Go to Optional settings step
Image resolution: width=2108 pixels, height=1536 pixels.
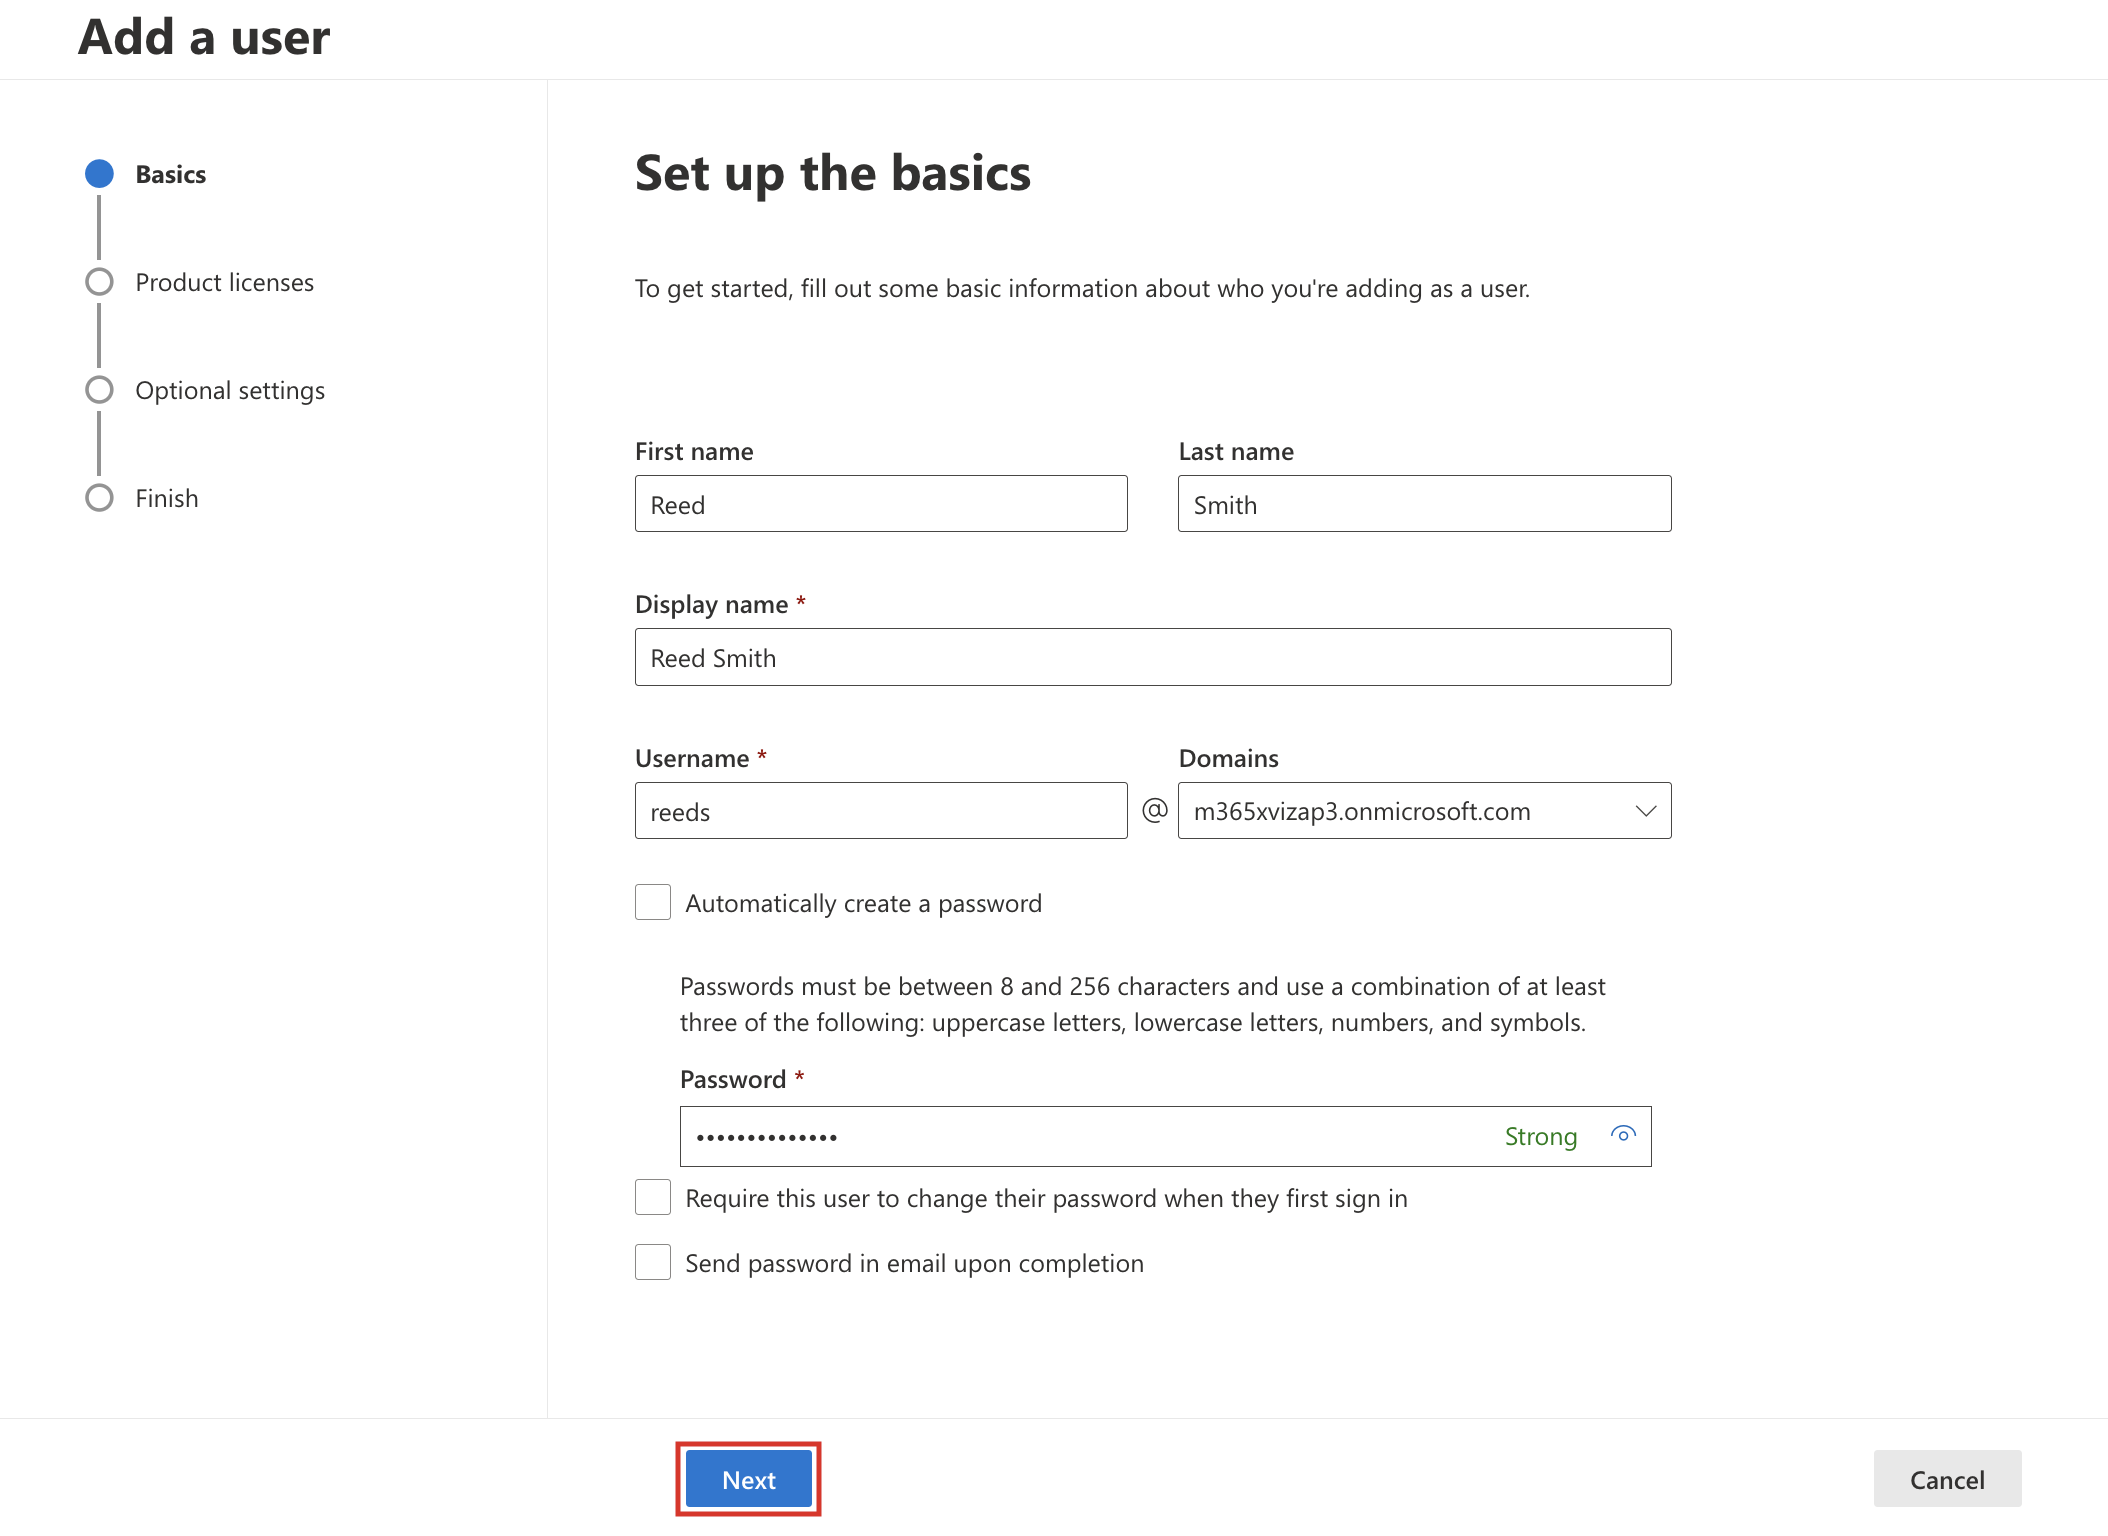[x=230, y=391]
